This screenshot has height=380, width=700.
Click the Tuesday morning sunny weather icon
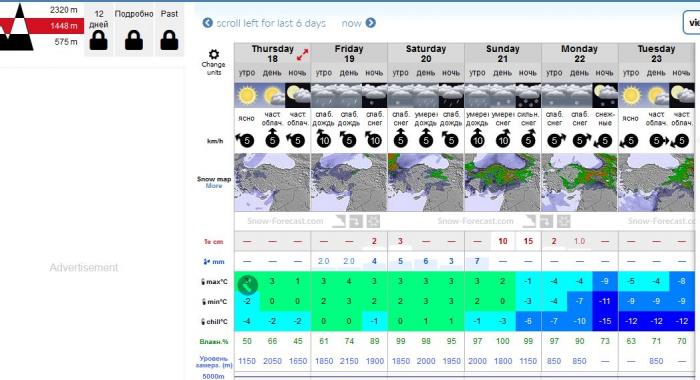630,95
